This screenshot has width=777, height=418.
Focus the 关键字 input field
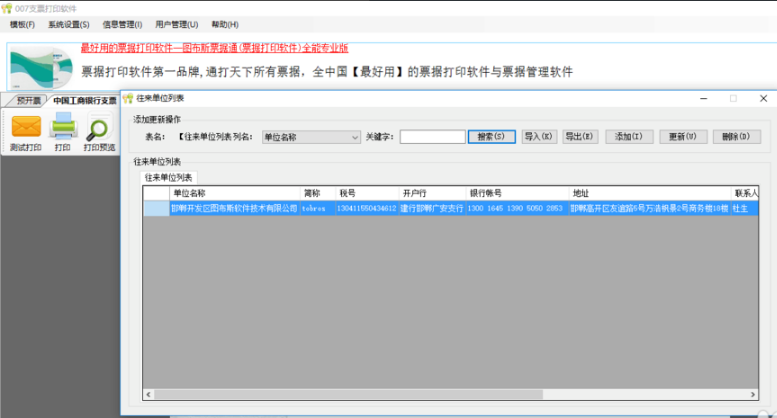click(433, 137)
